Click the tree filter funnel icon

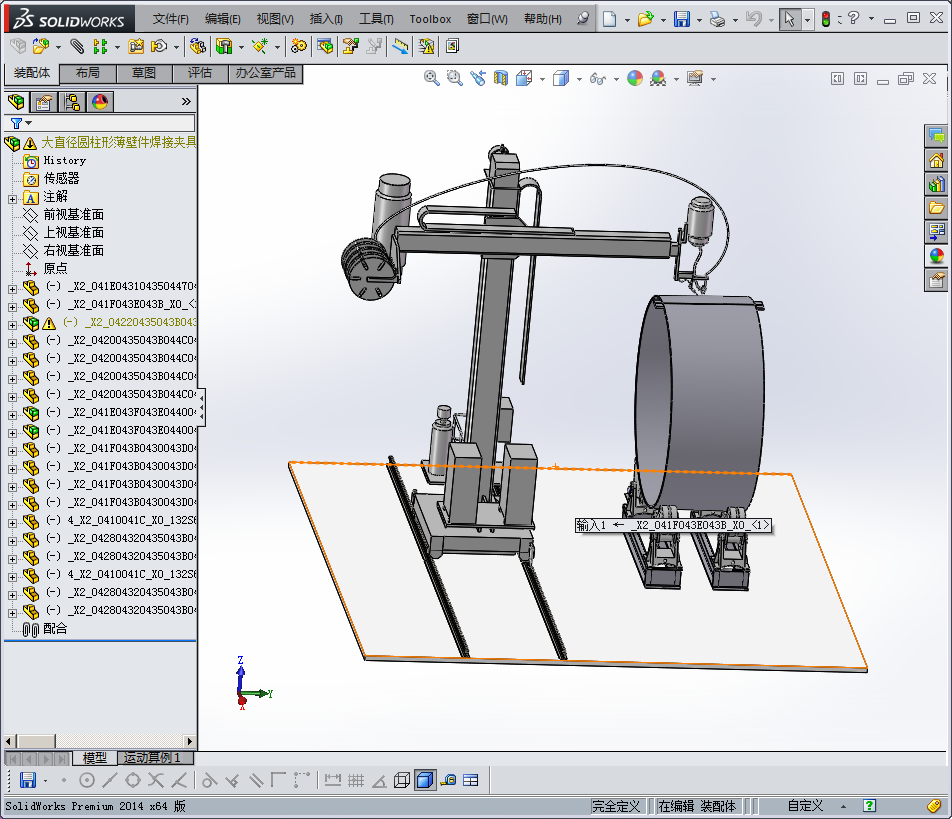pyautogui.click(x=16, y=123)
